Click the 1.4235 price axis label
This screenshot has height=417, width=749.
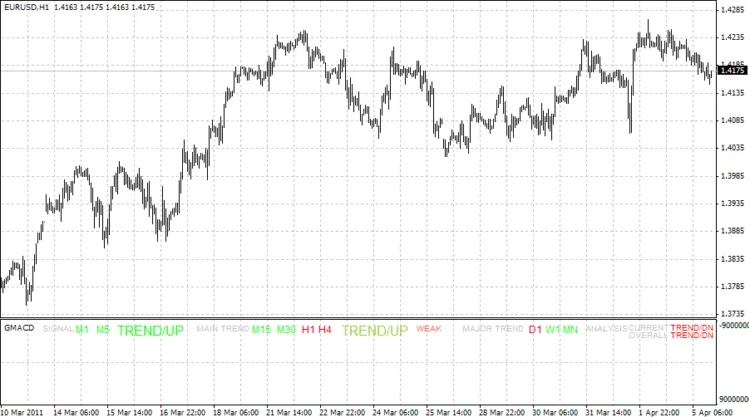point(732,37)
